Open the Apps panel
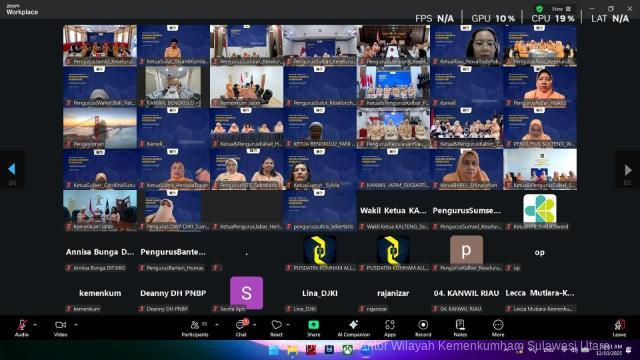640x360 pixels. click(390, 328)
